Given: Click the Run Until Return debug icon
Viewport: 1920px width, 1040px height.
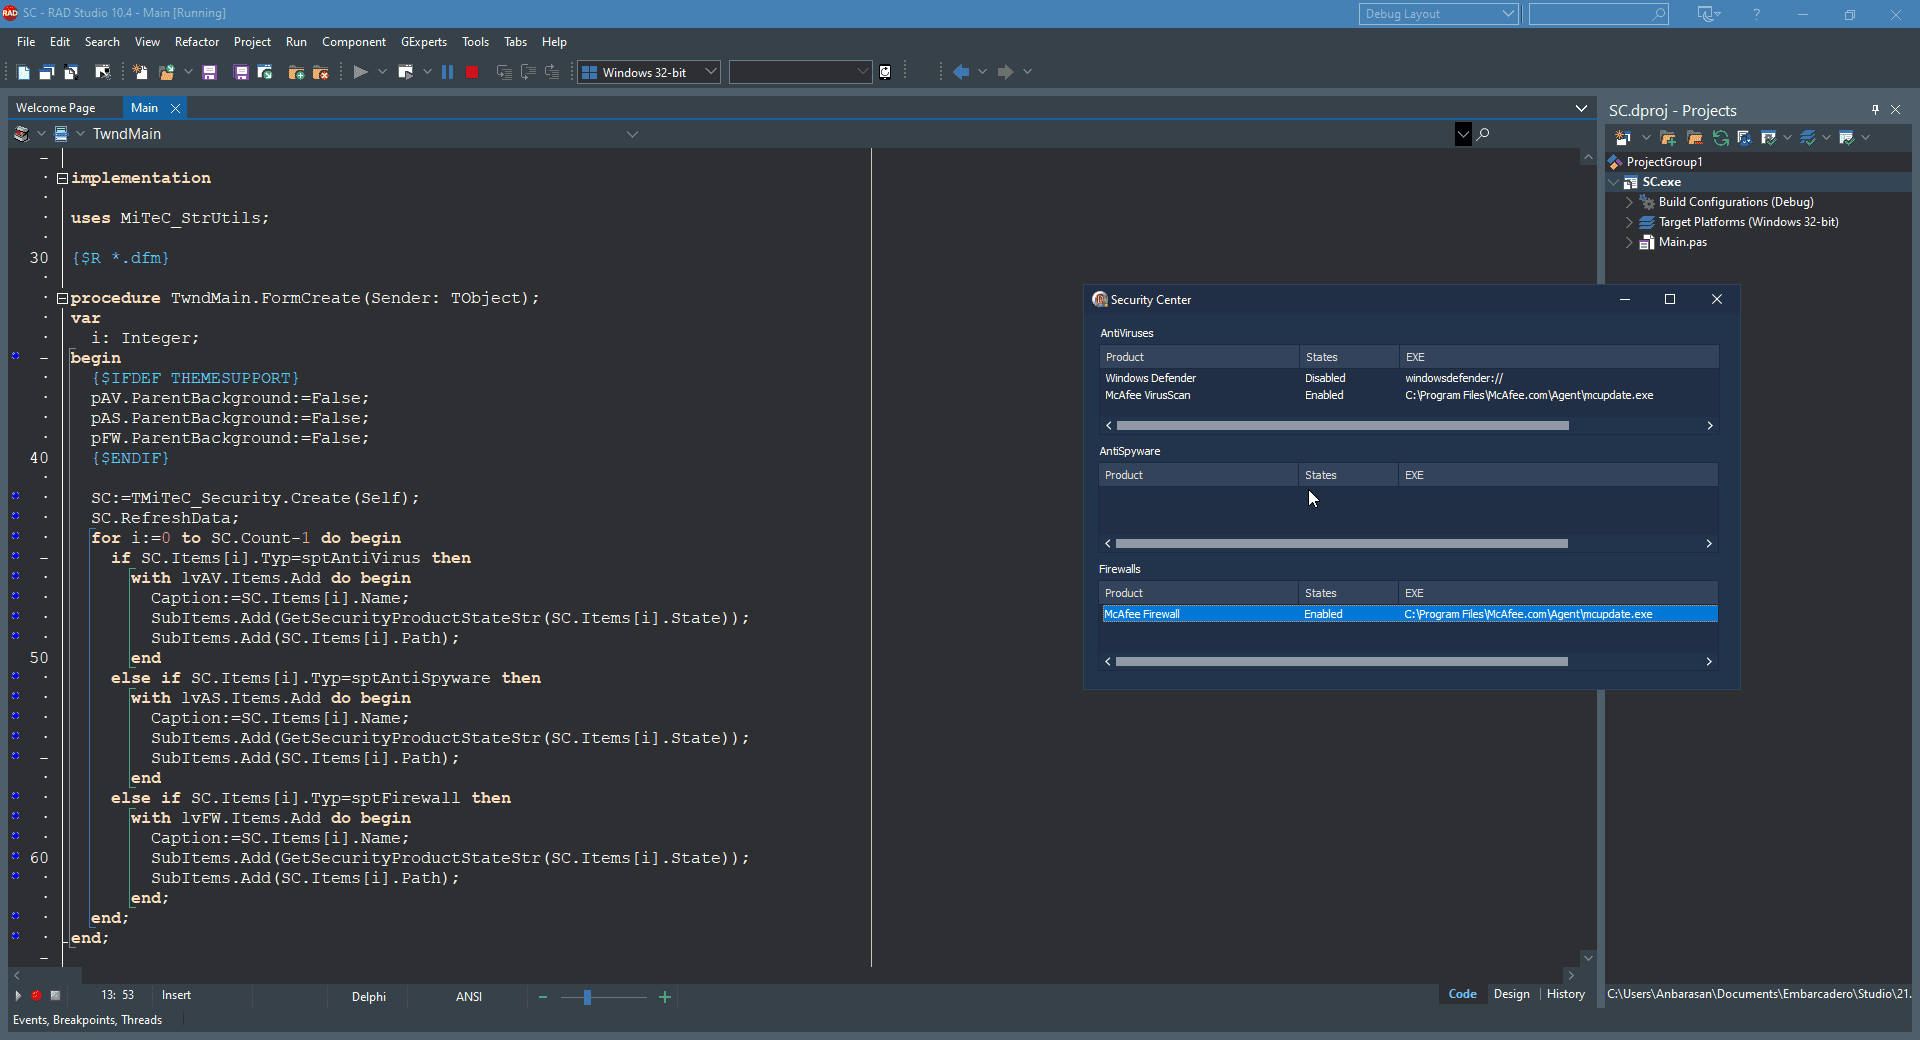Looking at the screenshot, I should pyautogui.click(x=552, y=72).
